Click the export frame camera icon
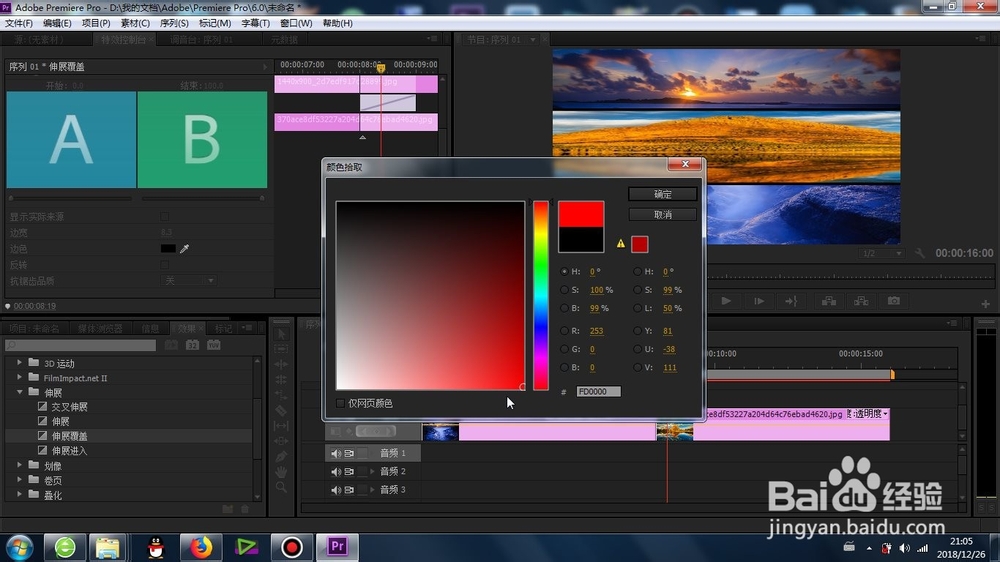 click(893, 301)
